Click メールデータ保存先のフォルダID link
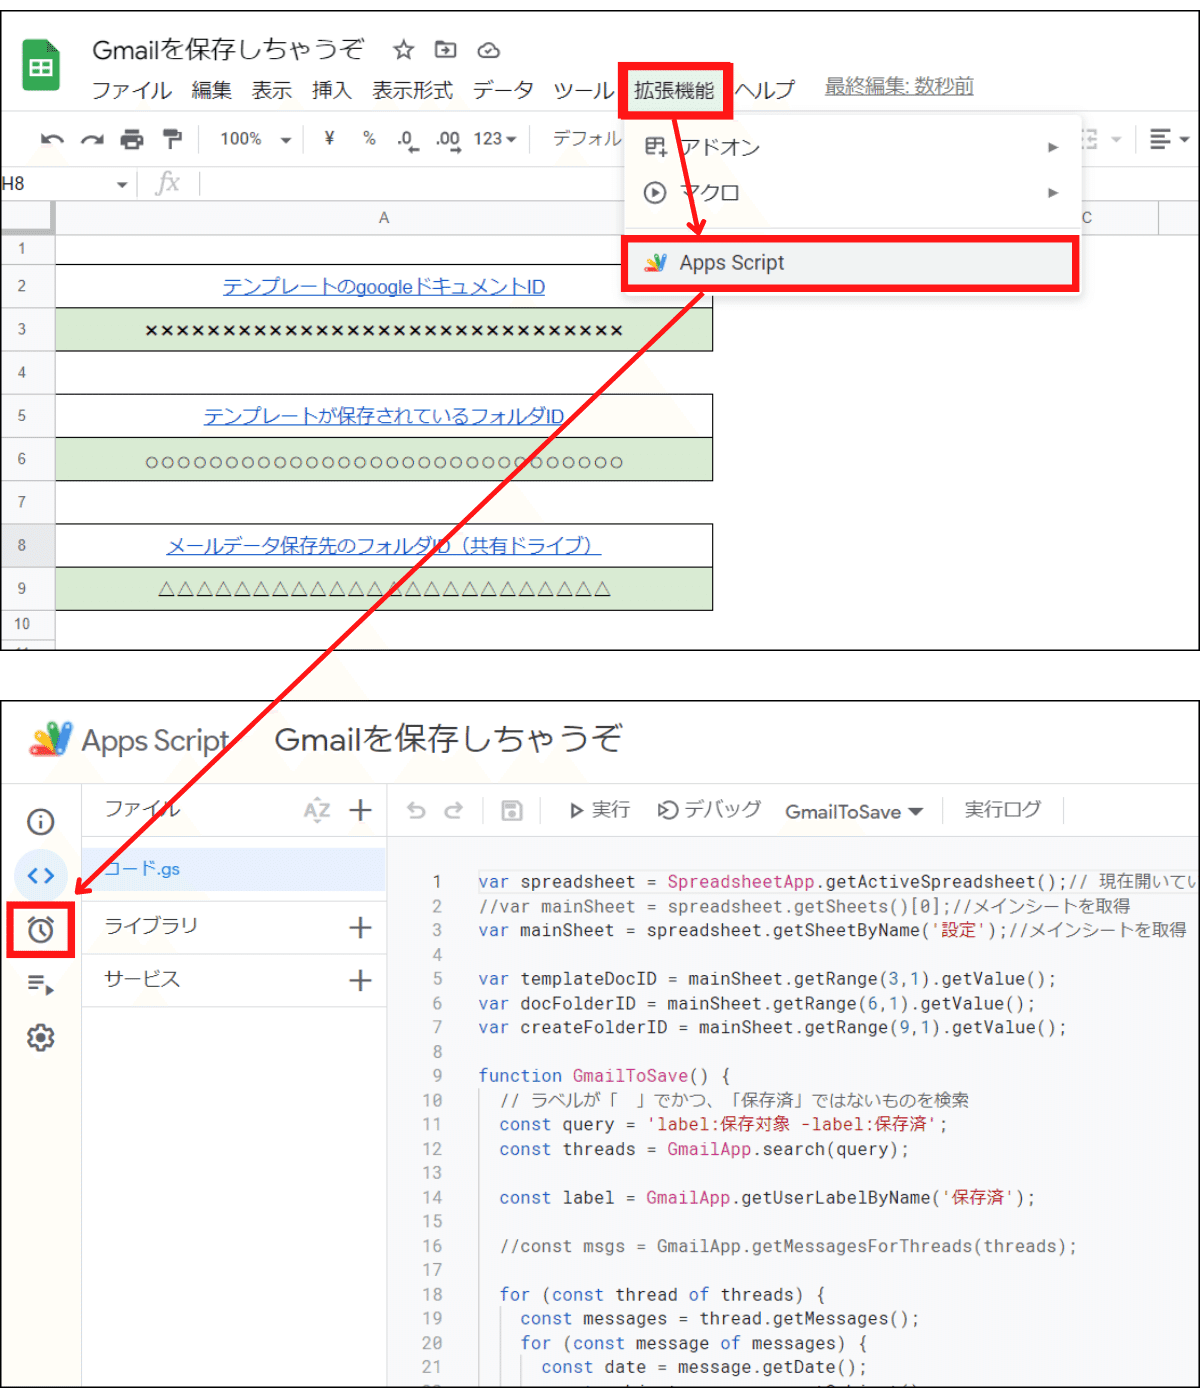 click(x=384, y=546)
